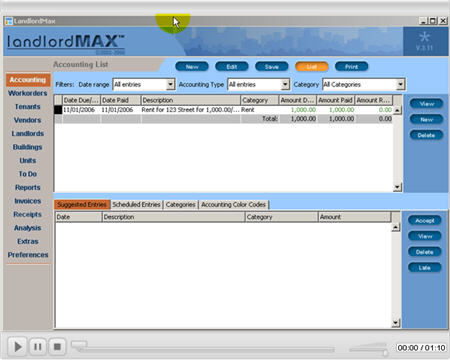Open Tenants section
This screenshot has width=450, height=360.
tap(28, 107)
